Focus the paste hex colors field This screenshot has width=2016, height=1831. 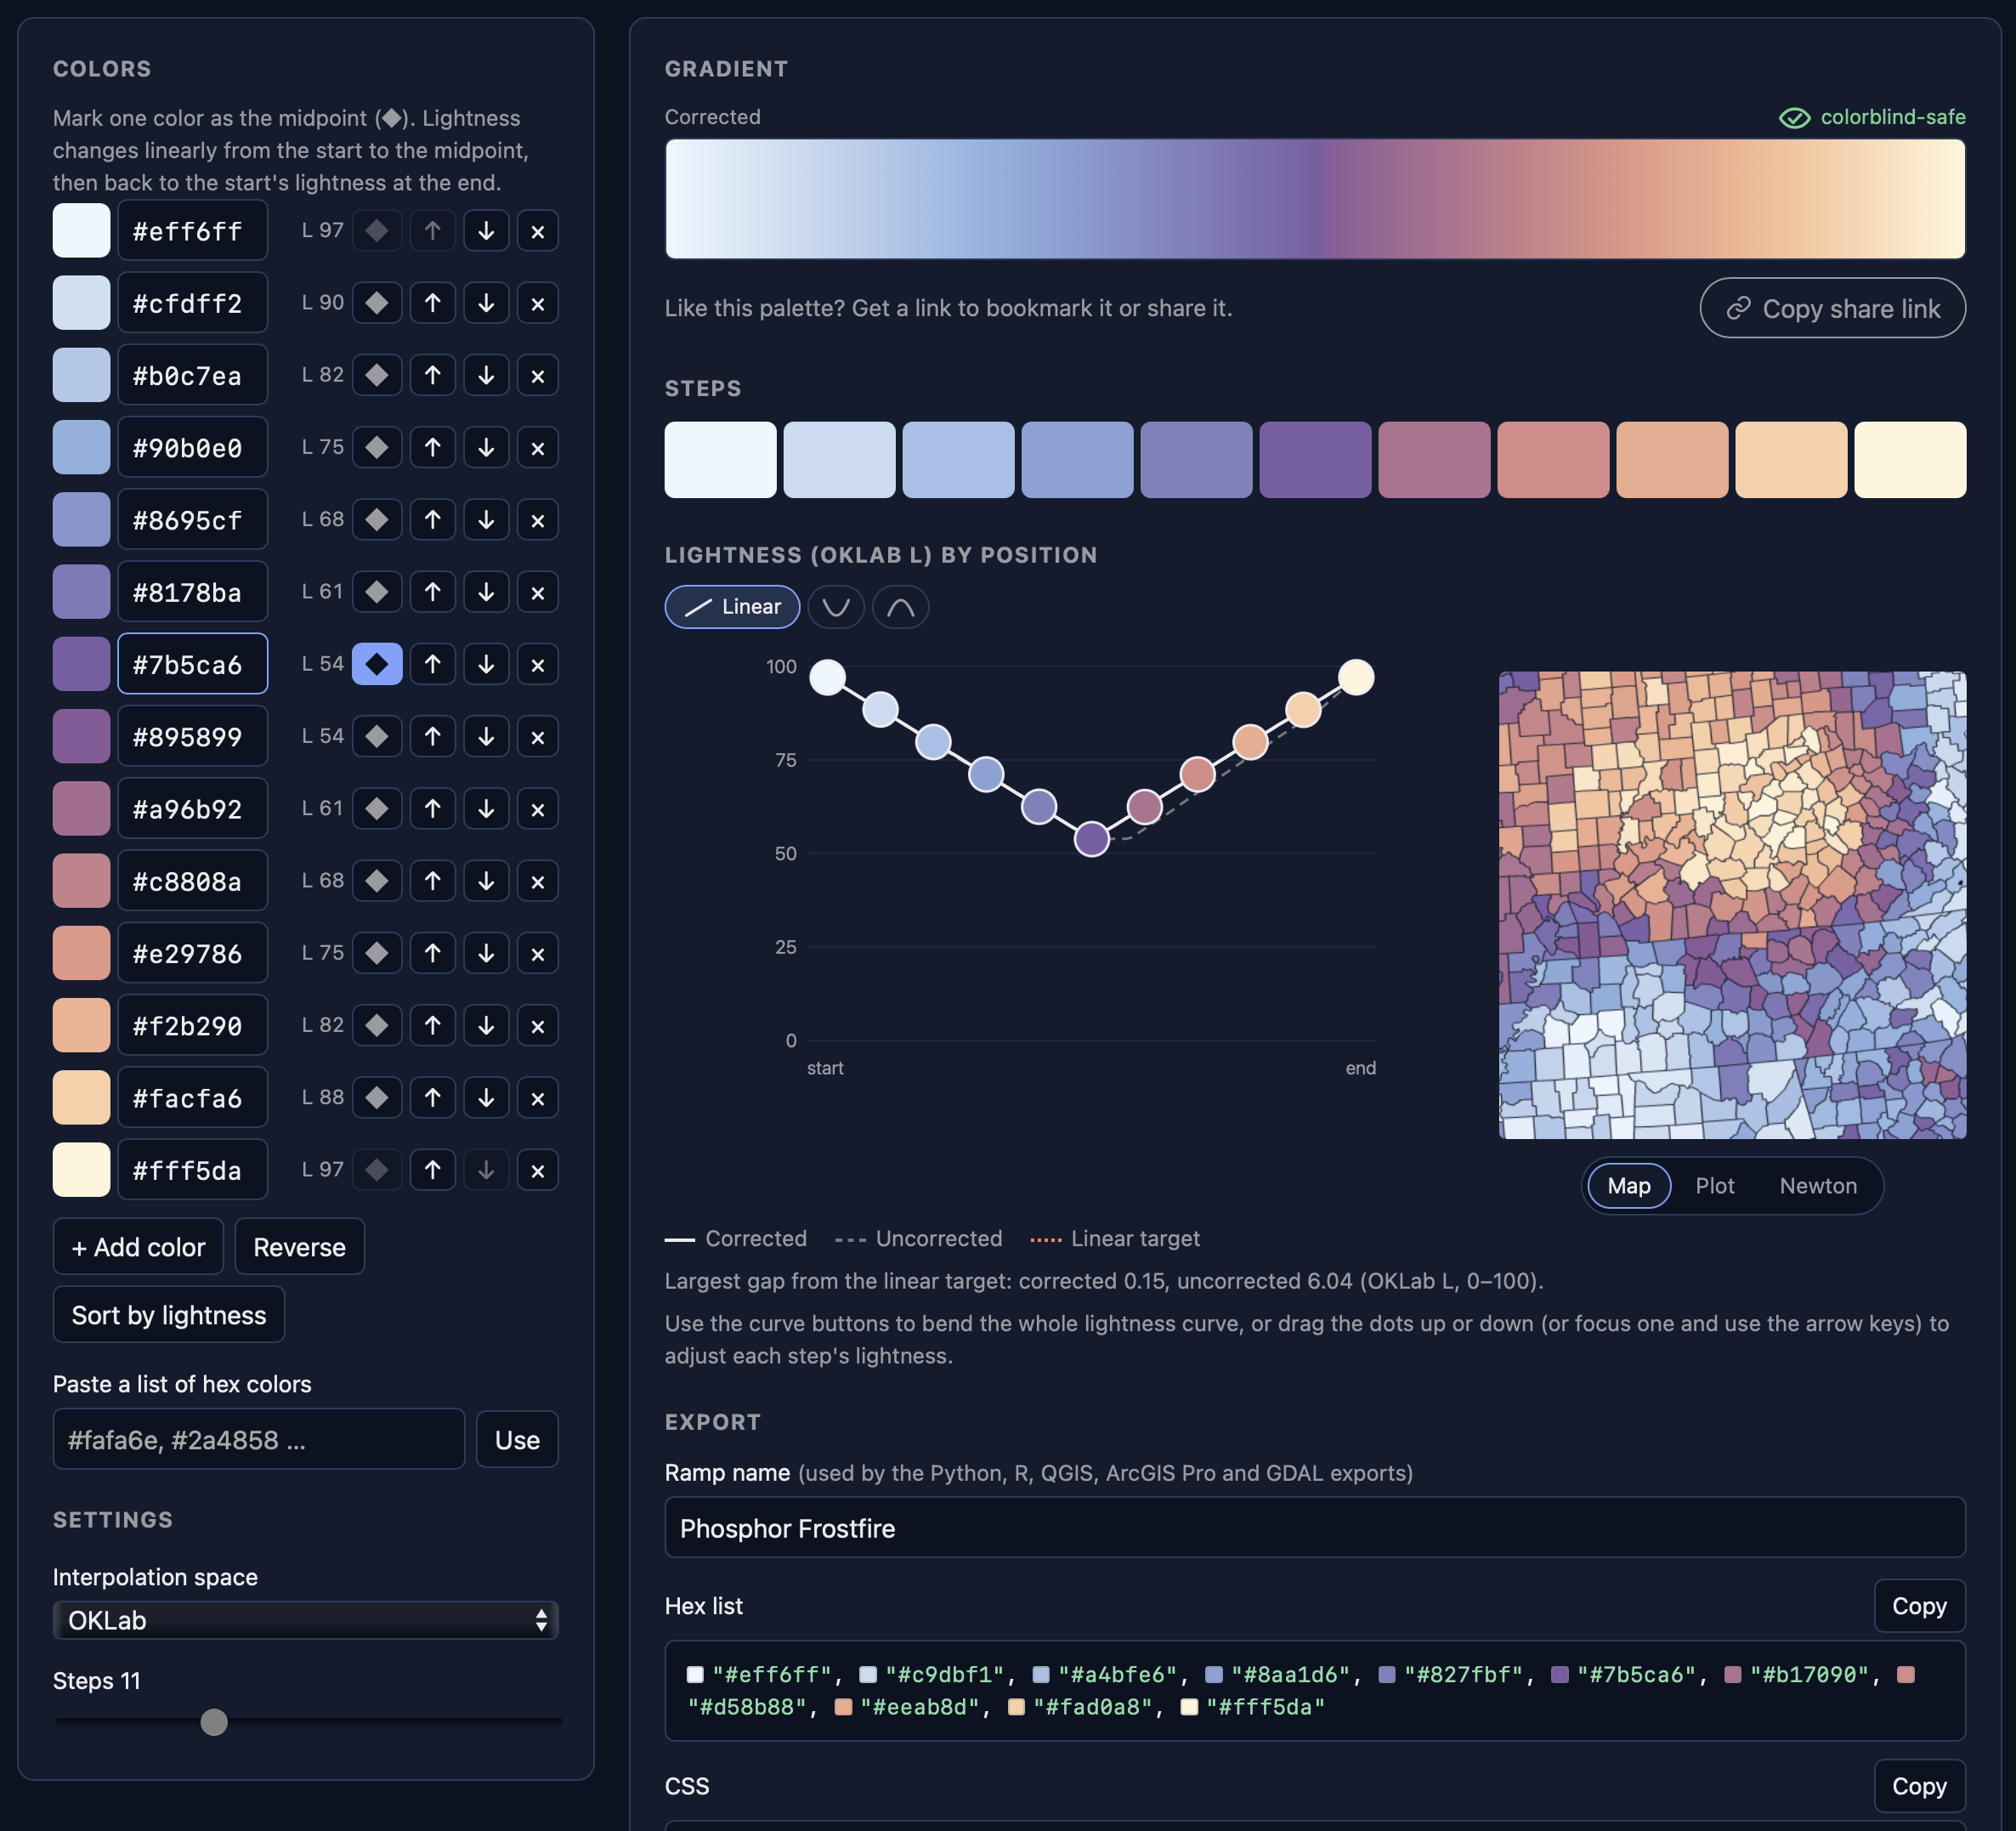coord(259,1439)
